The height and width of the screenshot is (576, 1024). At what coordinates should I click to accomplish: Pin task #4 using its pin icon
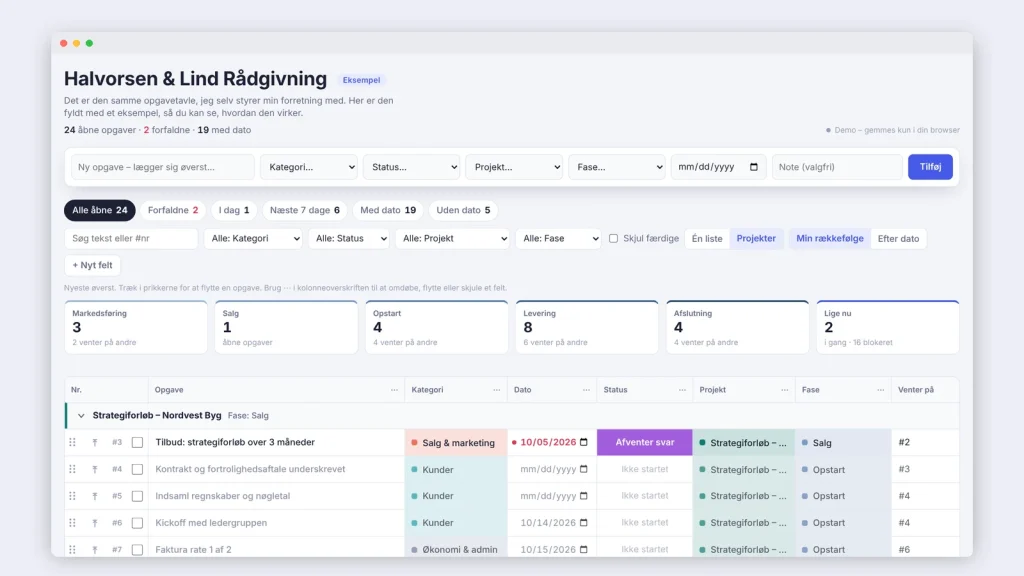pos(95,469)
